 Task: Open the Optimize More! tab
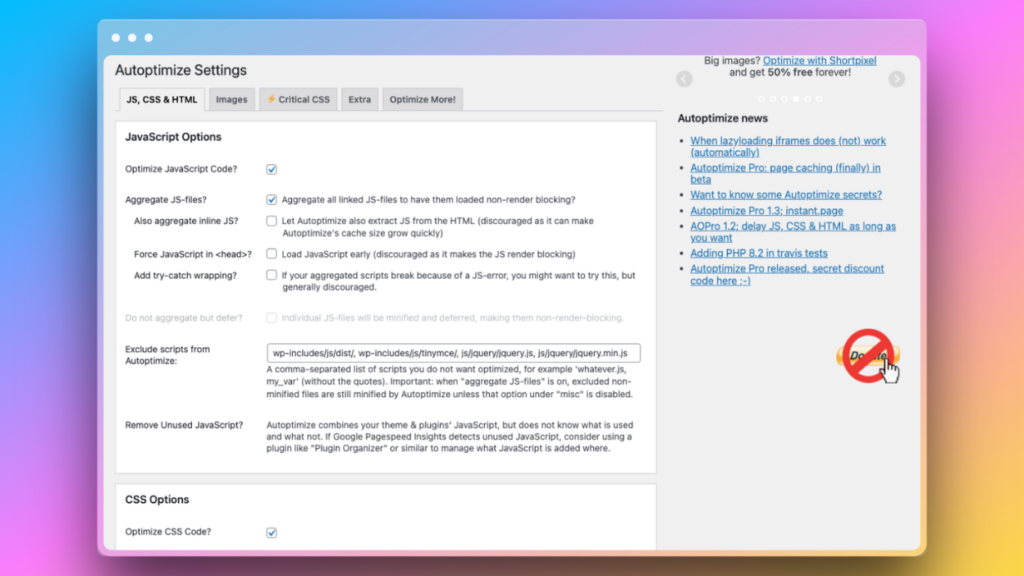tap(423, 99)
